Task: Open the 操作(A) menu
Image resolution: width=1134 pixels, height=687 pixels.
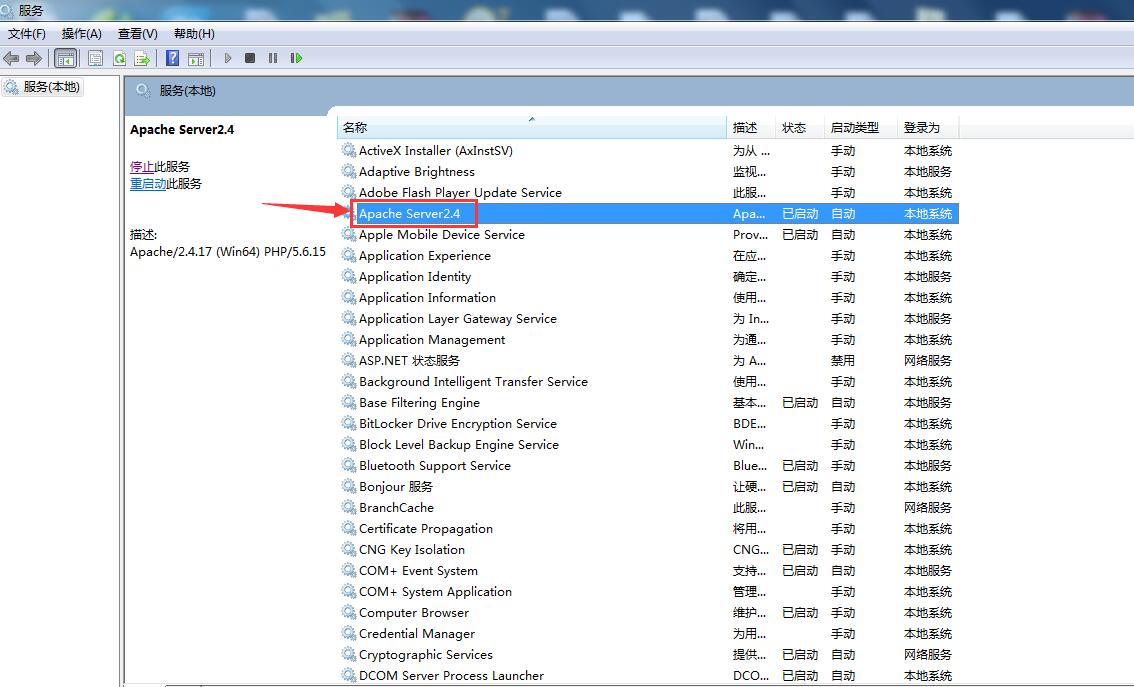Action: [82, 33]
